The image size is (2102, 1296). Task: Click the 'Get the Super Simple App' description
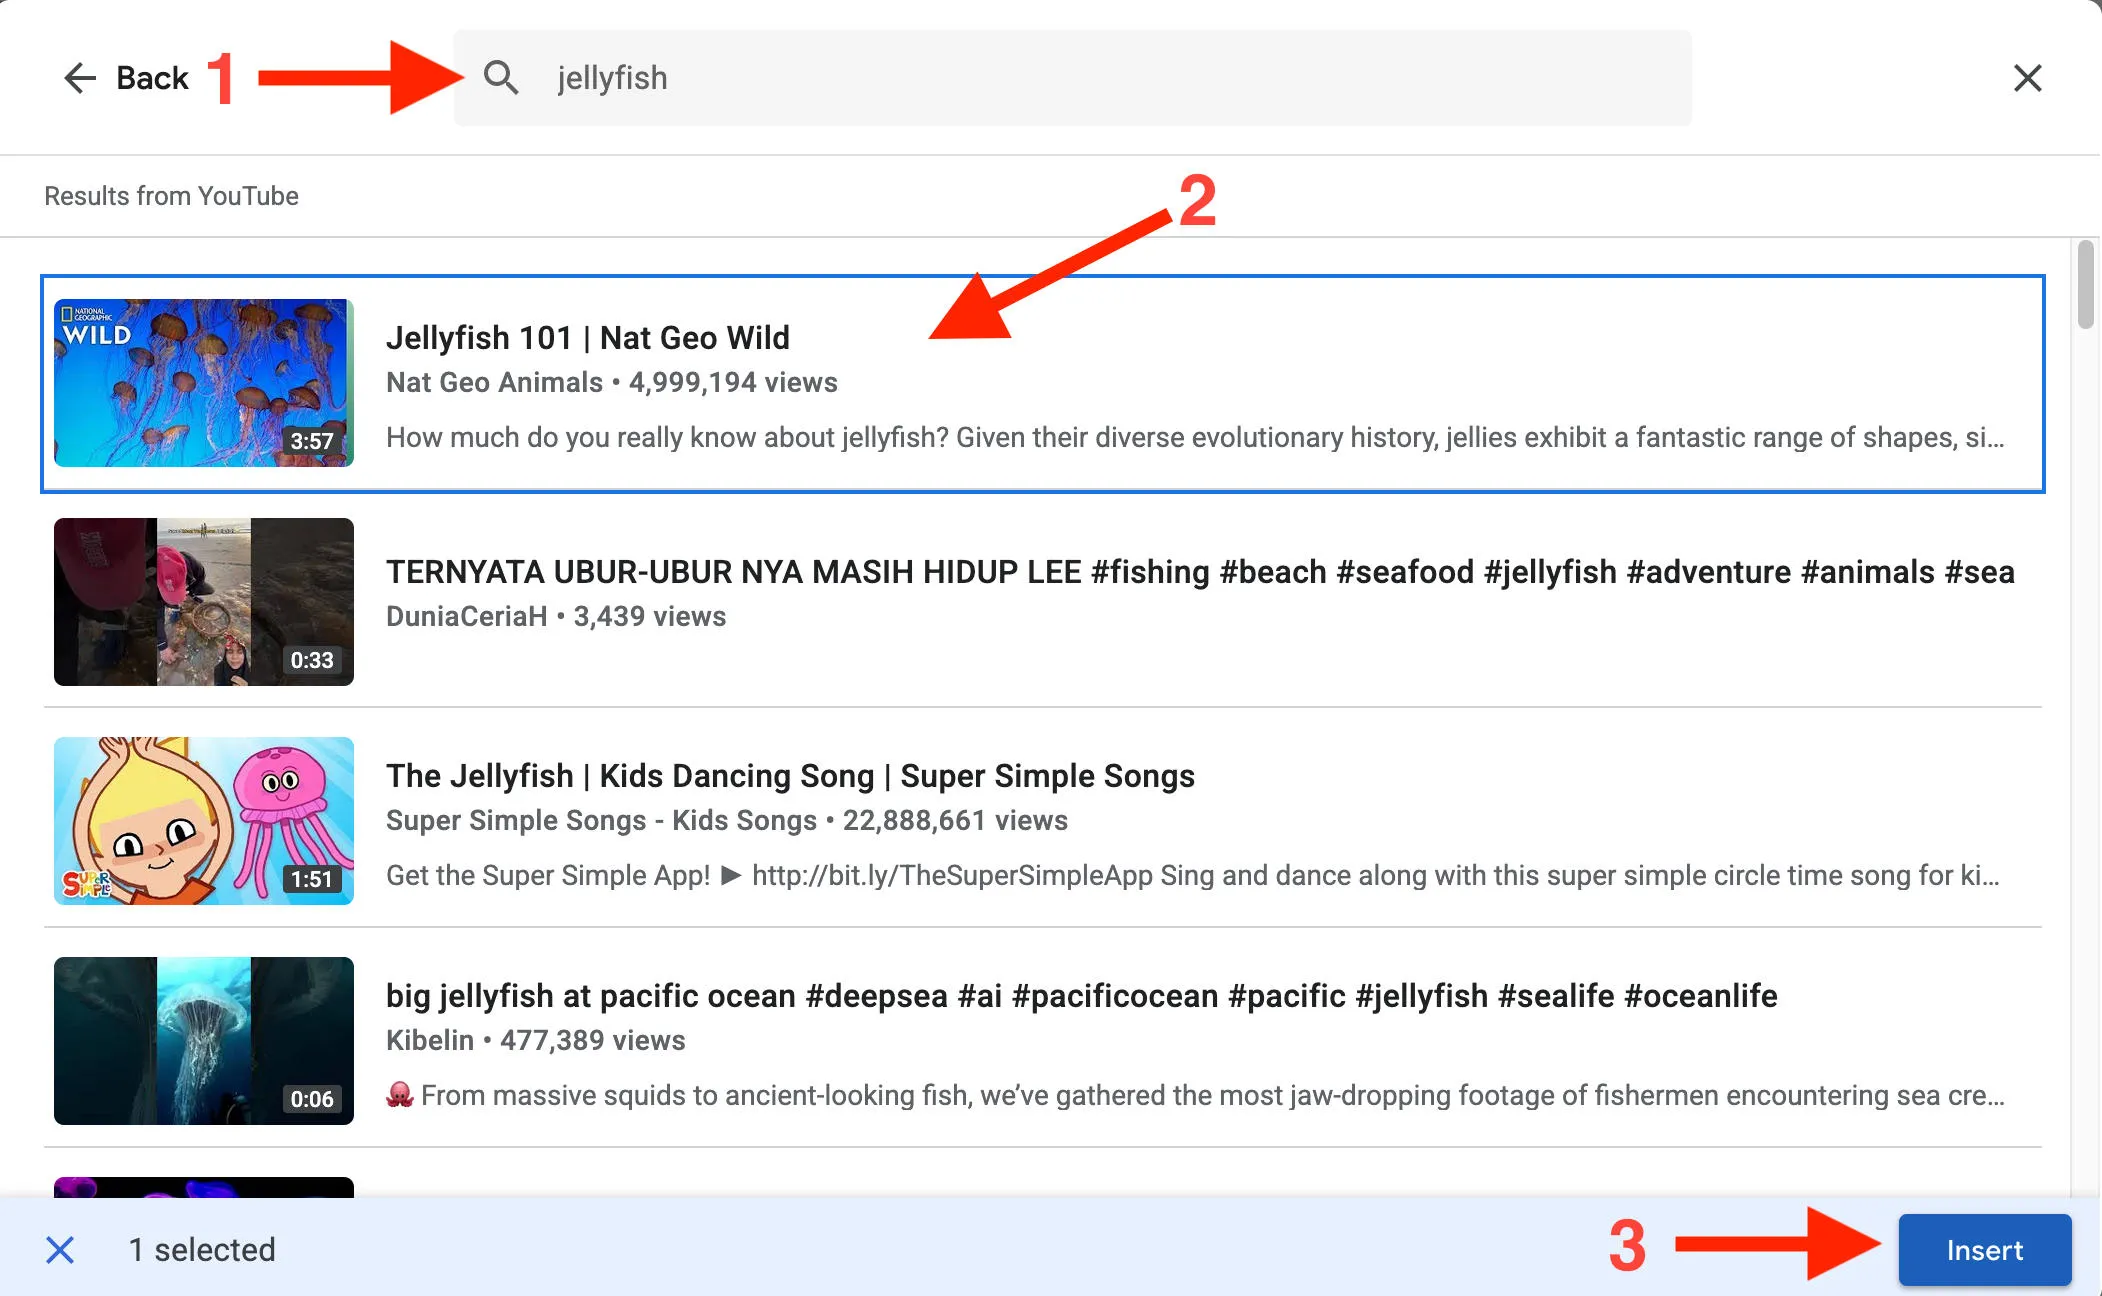(1193, 875)
